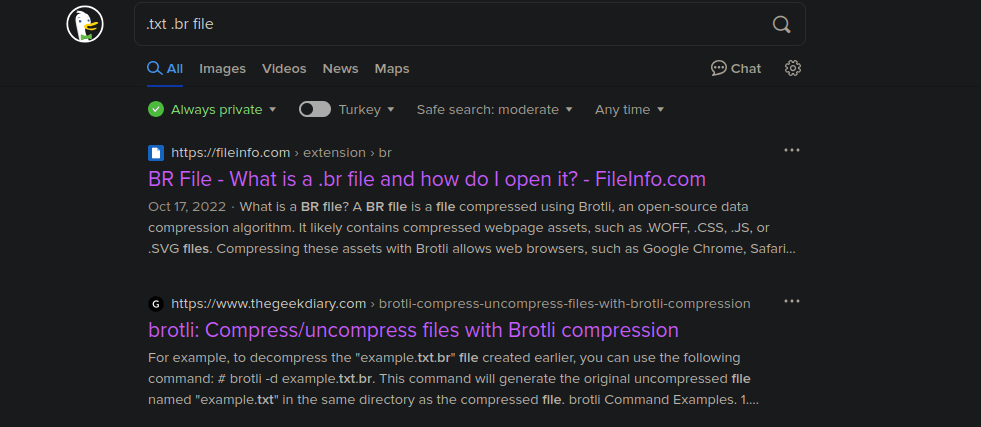Switch to the Videos tab
The height and width of the screenshot is (427, 981).
point(284,69)
